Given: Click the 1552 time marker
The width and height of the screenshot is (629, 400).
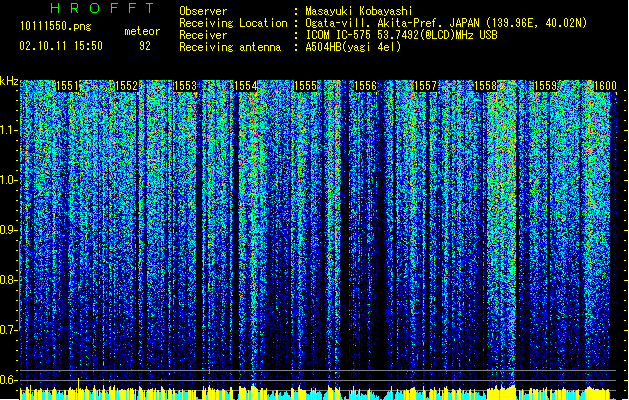Looking at the screenshot, I should pyautogui.click(x=126, y=86).
